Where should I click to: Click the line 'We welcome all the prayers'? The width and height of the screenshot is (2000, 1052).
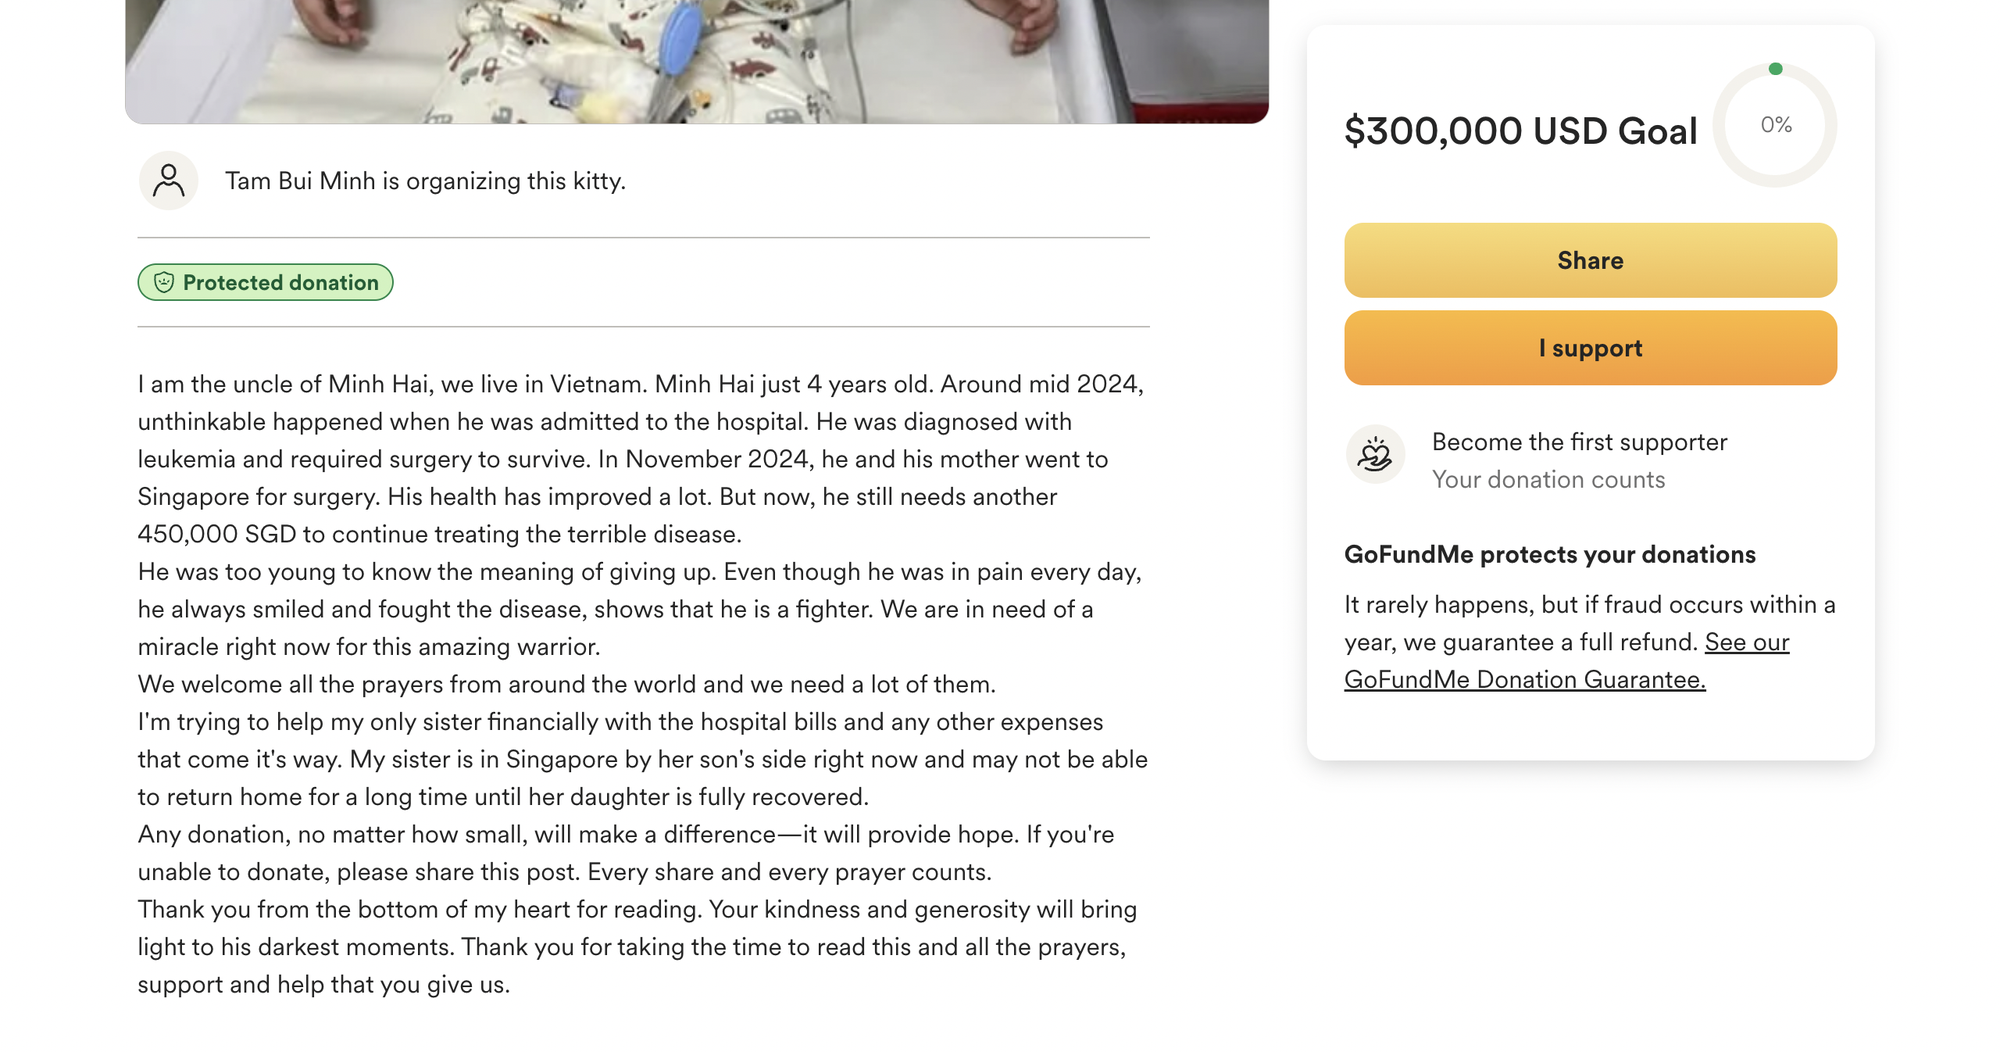(566, 685)
